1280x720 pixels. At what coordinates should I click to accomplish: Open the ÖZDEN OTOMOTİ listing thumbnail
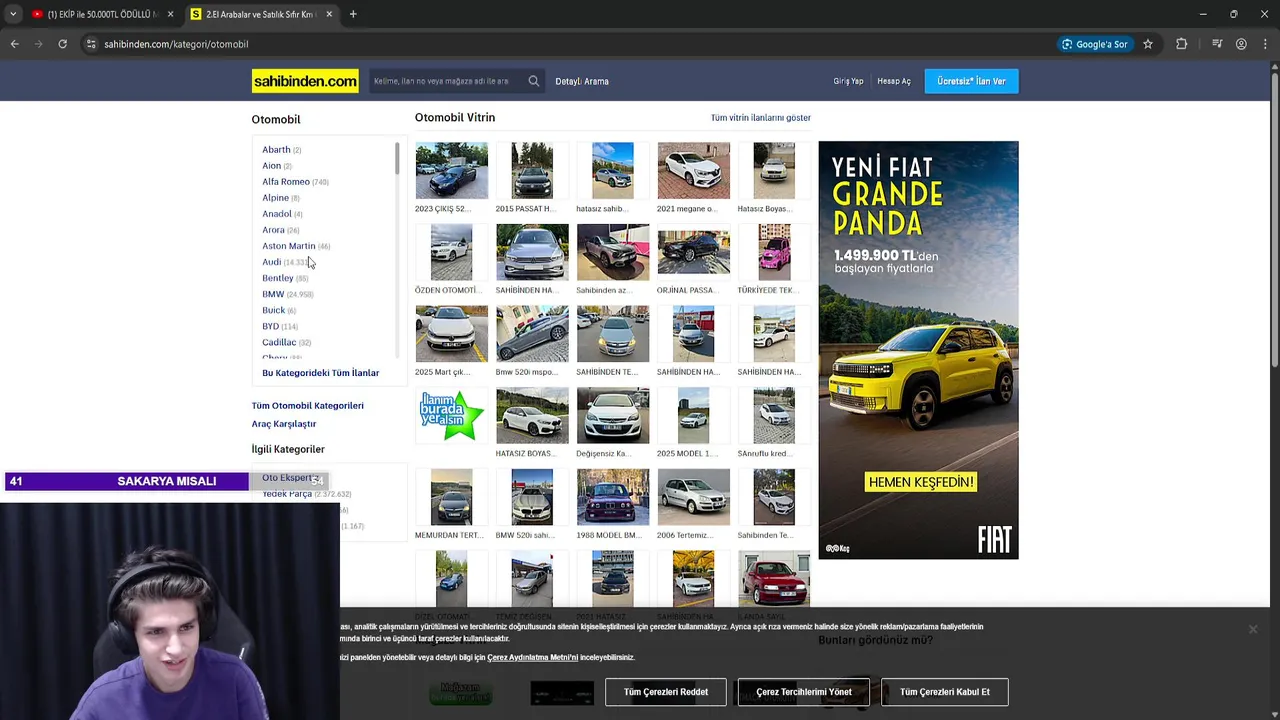(x=451, y=252)
